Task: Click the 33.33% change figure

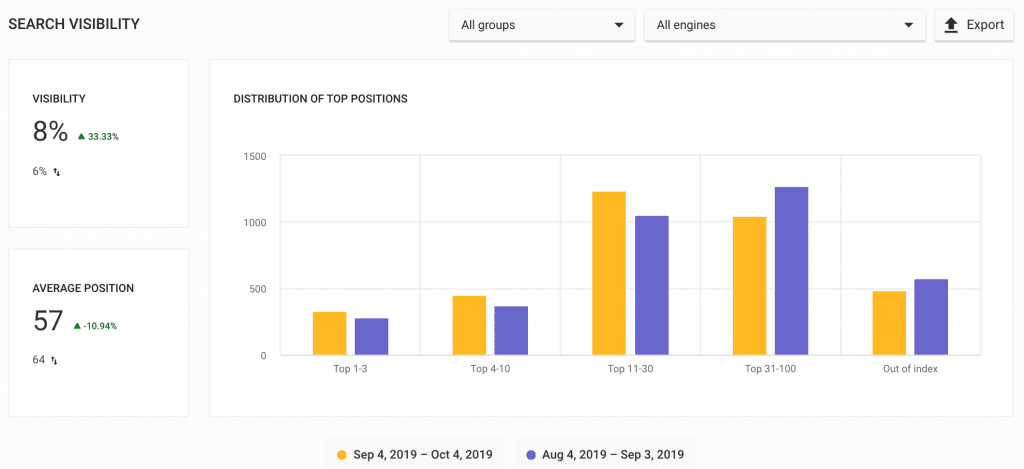Action: coord(103,137)
